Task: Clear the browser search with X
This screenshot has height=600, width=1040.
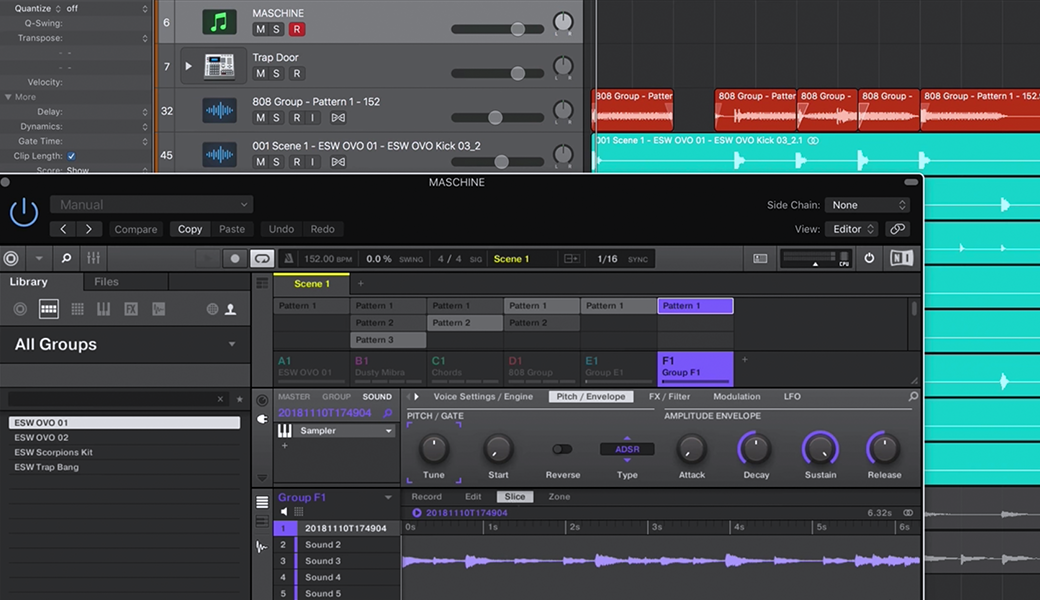Action: point(220,399)
